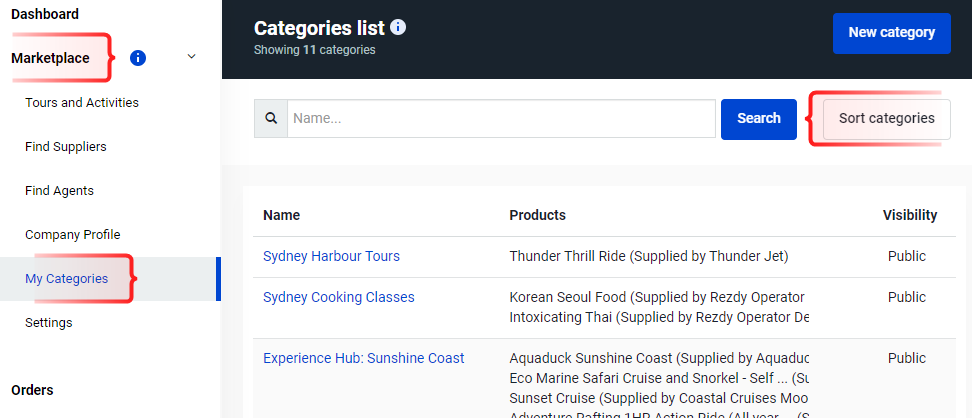
Task: Open Company Profile page
Action: tap(73, 234)
